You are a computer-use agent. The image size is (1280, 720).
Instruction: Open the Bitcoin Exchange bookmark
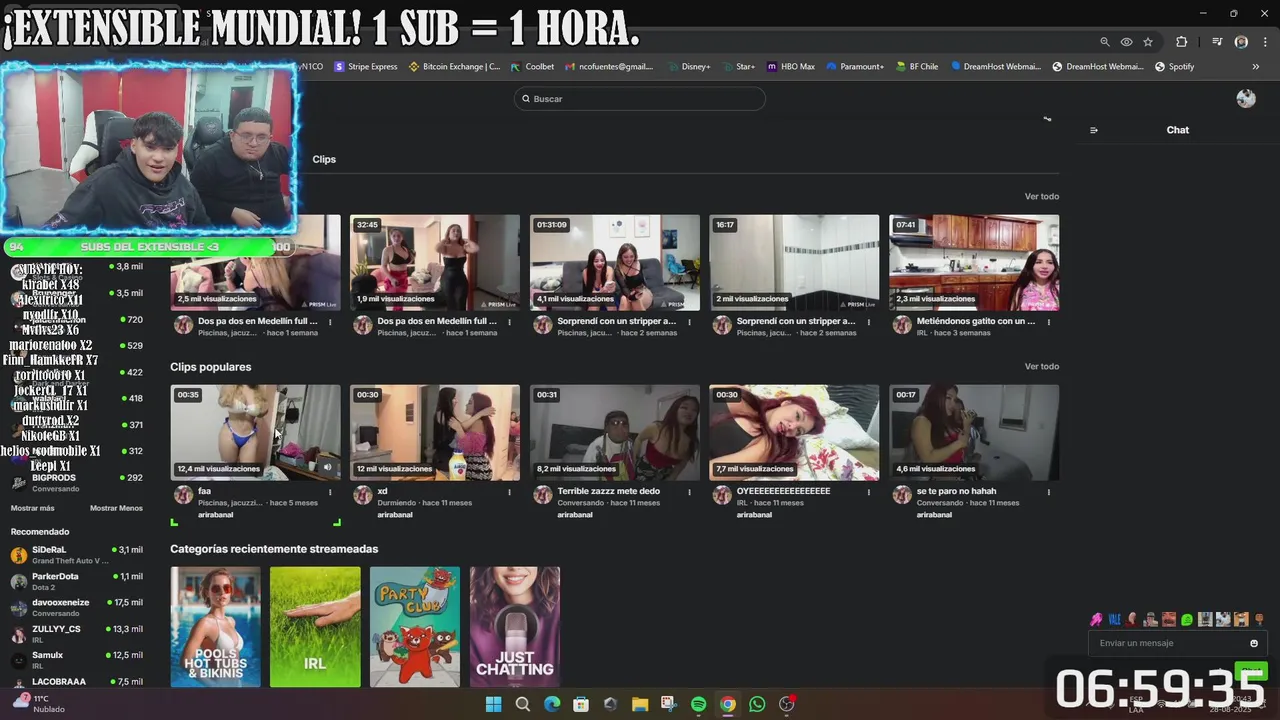[455, 67]
